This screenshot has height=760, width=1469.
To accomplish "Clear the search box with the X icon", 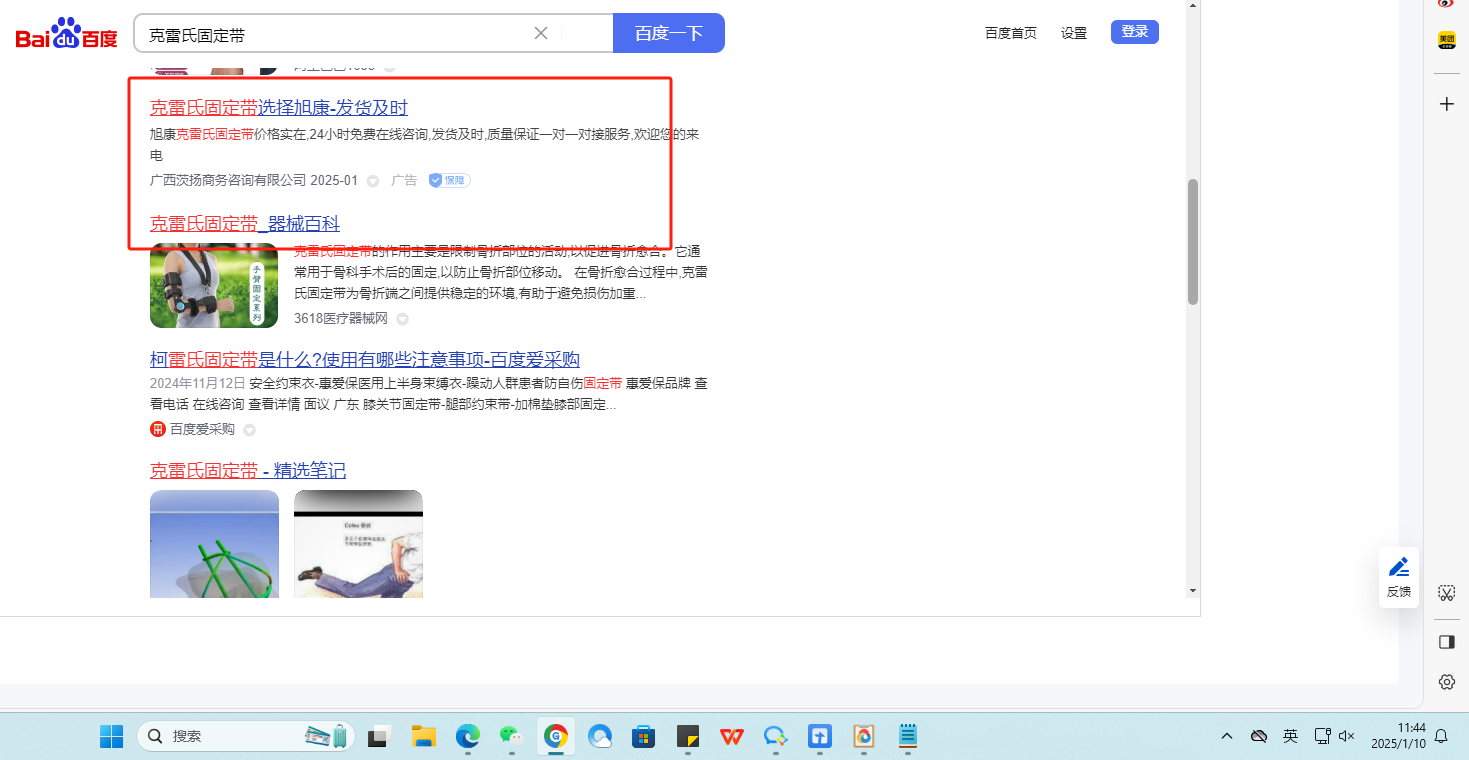I will pyautogui.click(x=541, y=33).
